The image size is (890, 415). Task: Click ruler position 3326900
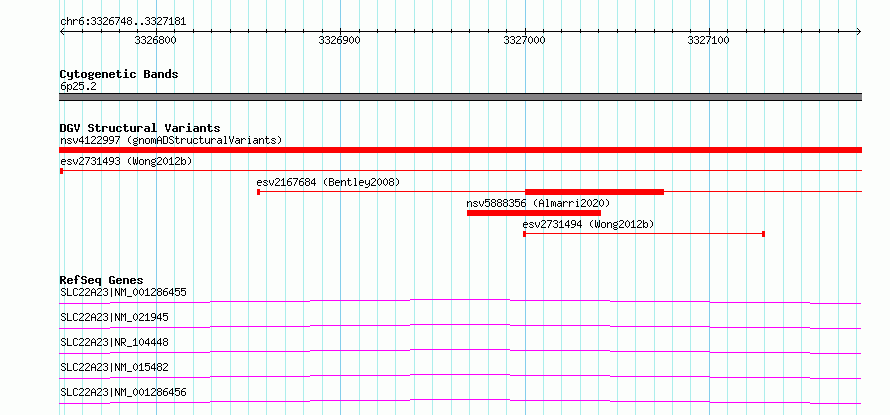pyautogui.click(x=339, y=41)
